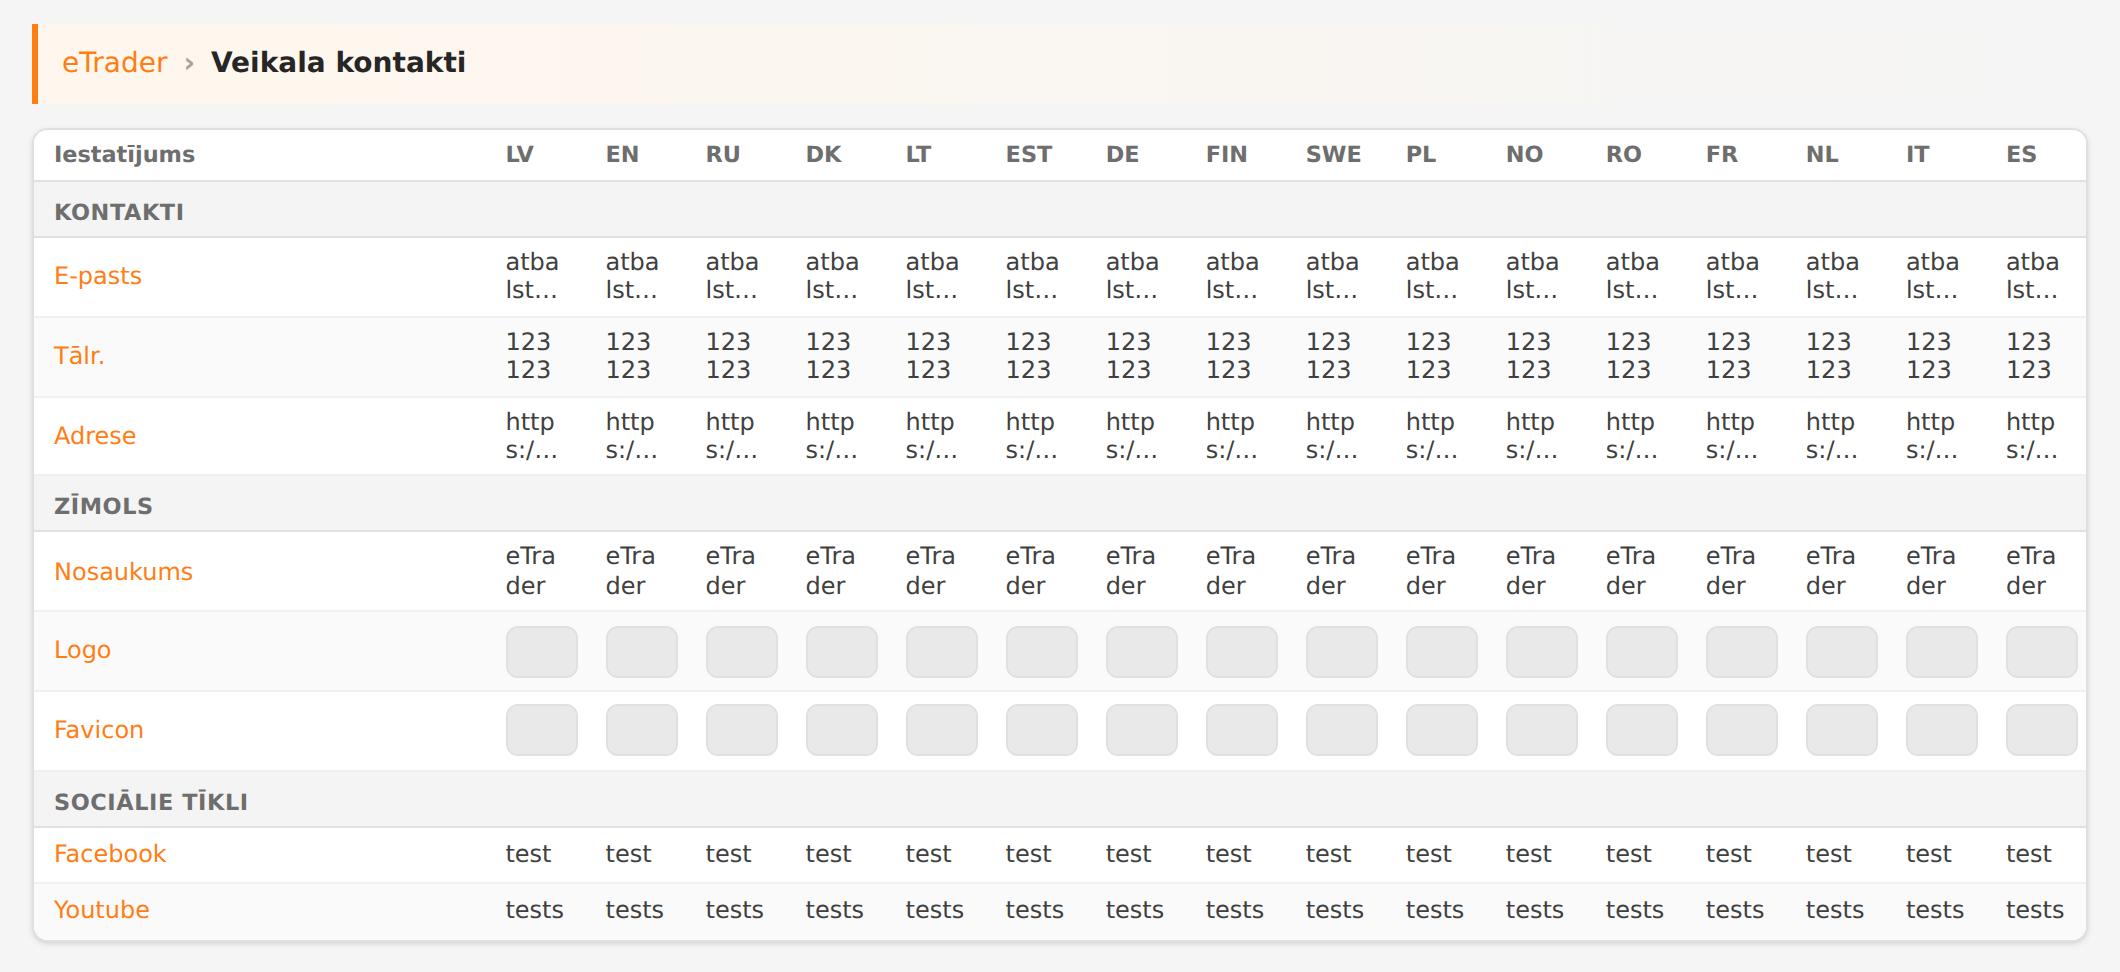The image size is (2120, 972).
Task: Open the eTrader breadcrumb link
Action: pos(114,63)
